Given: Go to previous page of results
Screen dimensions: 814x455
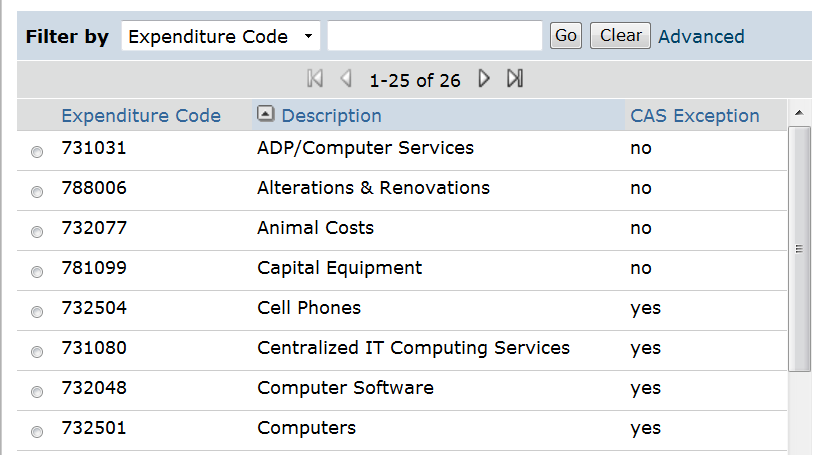Looking at the screenshot, I should 346,79.
